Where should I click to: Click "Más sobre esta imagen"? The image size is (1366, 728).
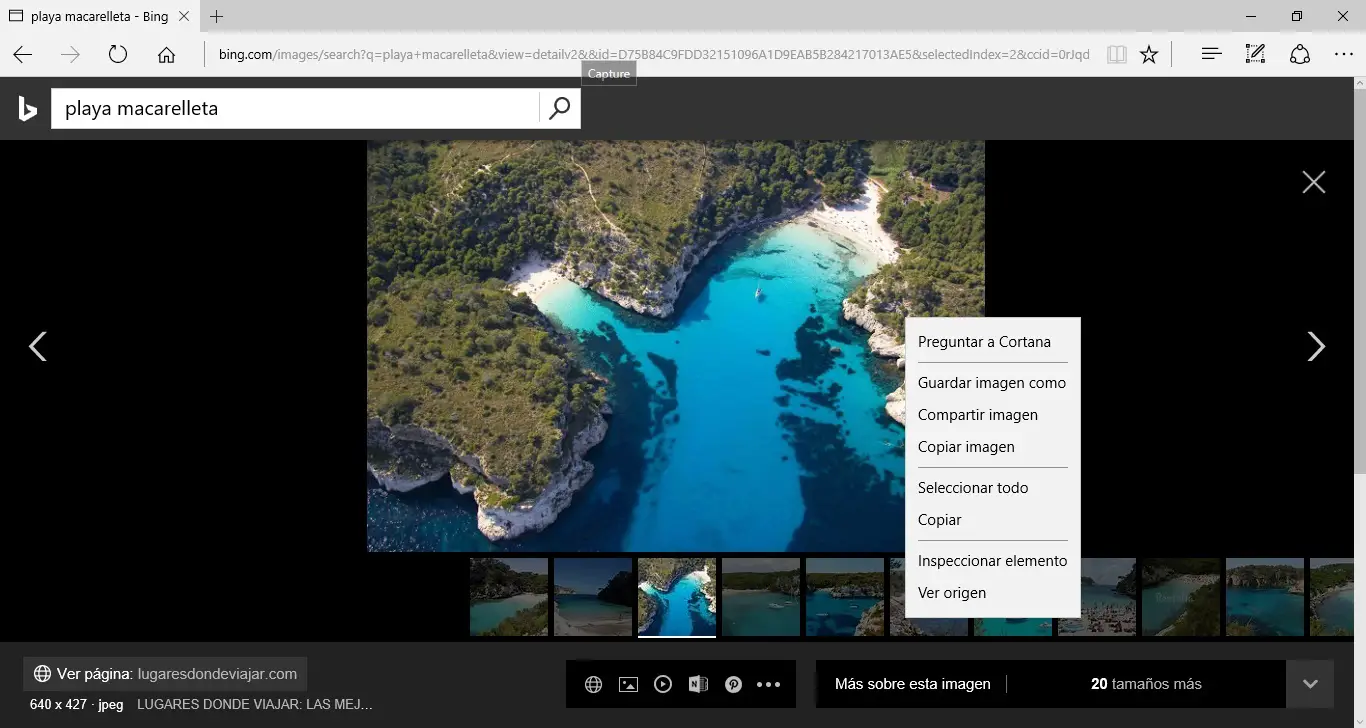(912, 684)
